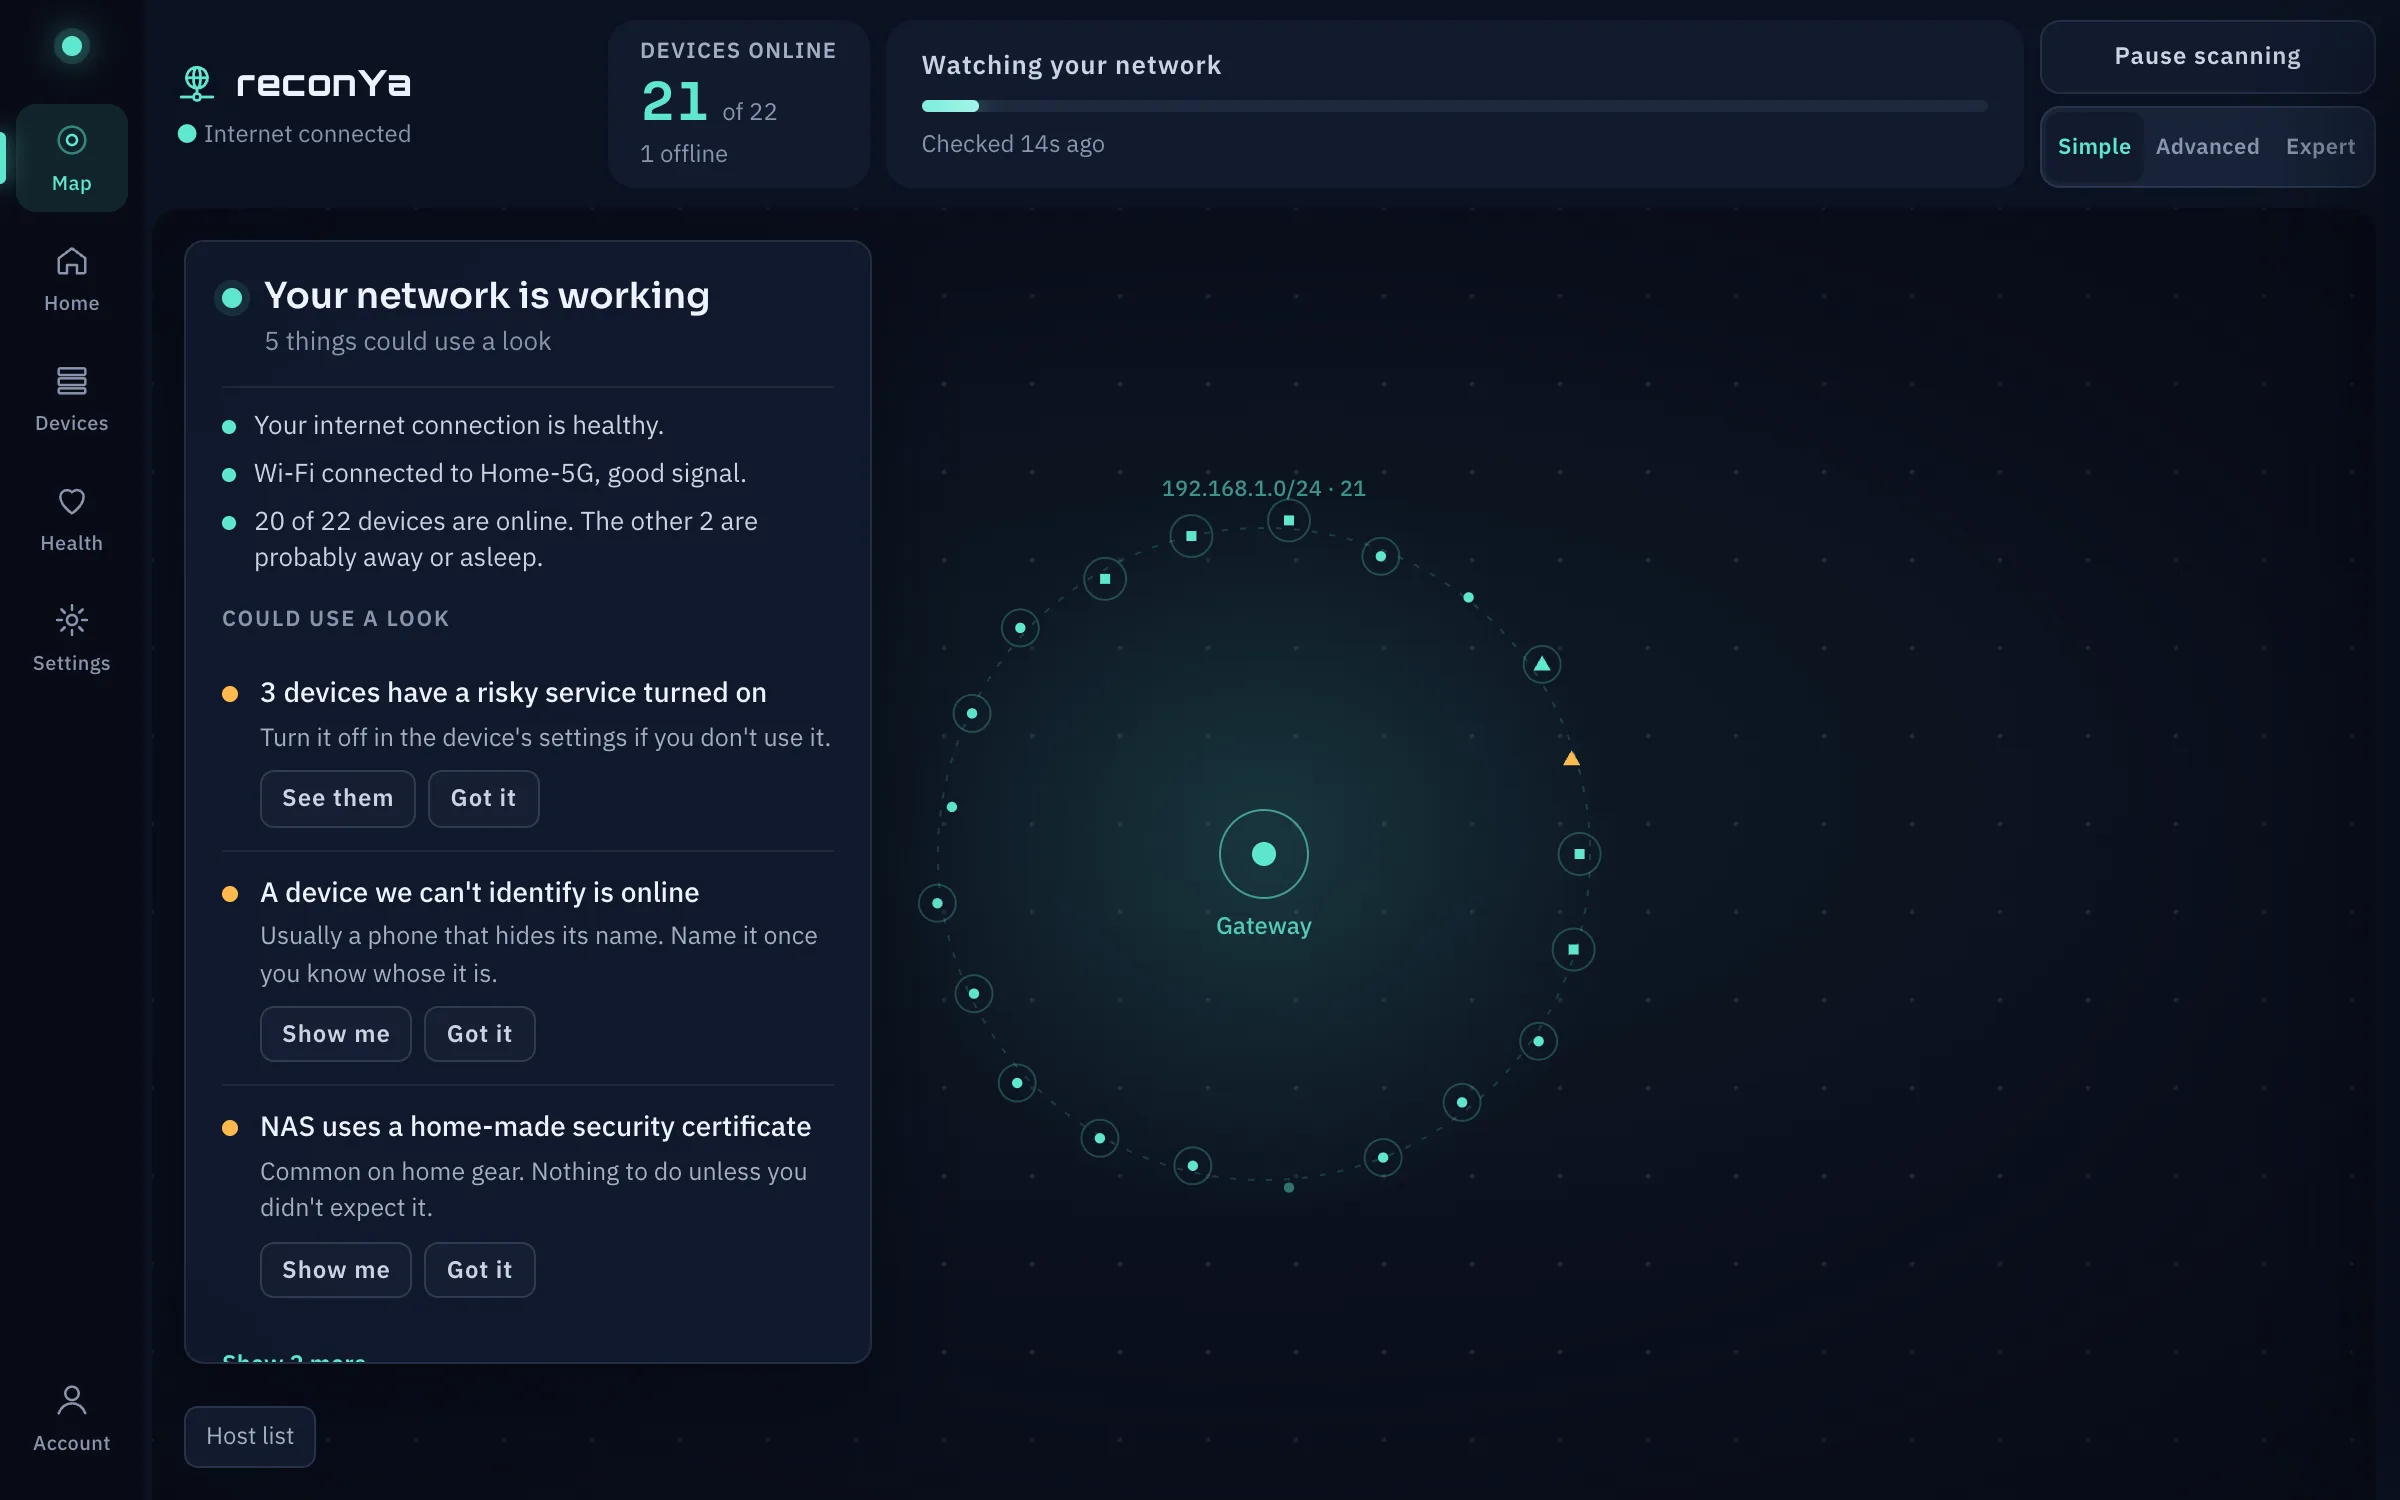Click the status dot atop the sidebar

click(71, 46)
